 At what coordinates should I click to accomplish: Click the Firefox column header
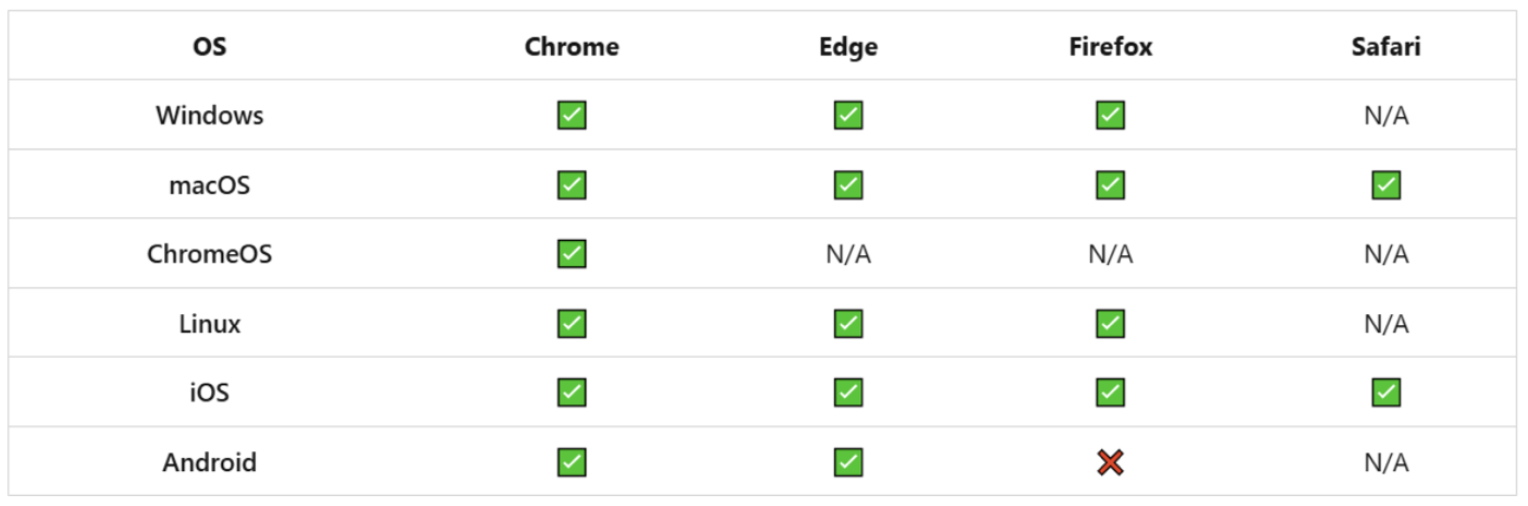pyautogui.click(x=1110, y=46)
